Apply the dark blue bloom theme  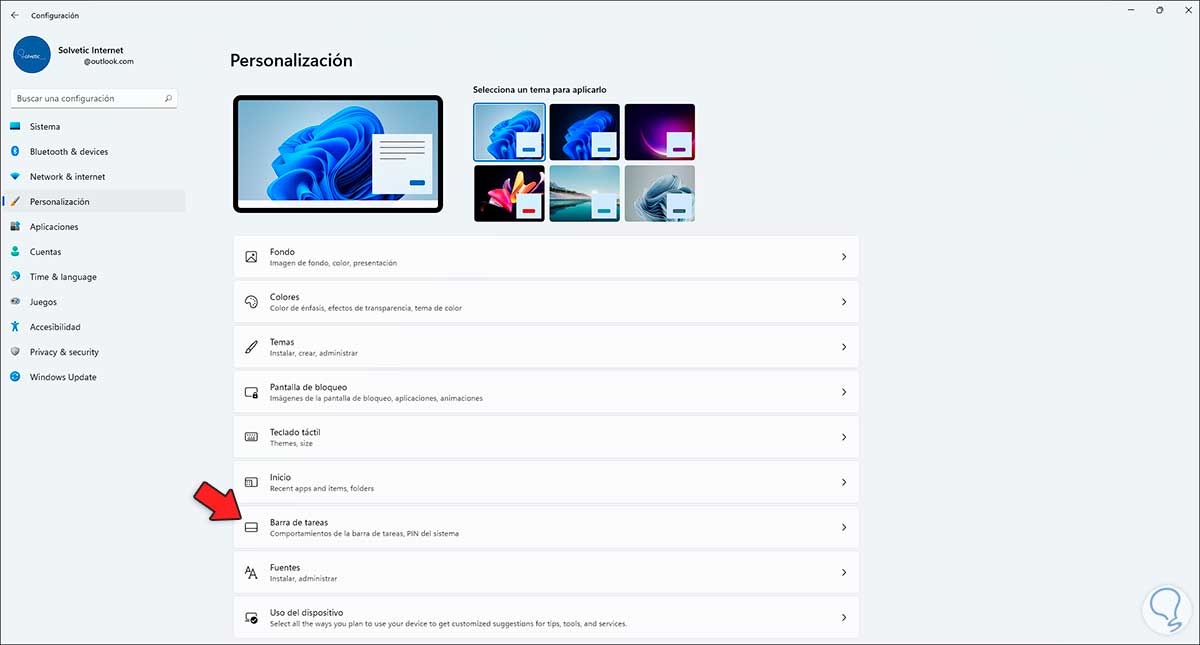click(584, 132)
